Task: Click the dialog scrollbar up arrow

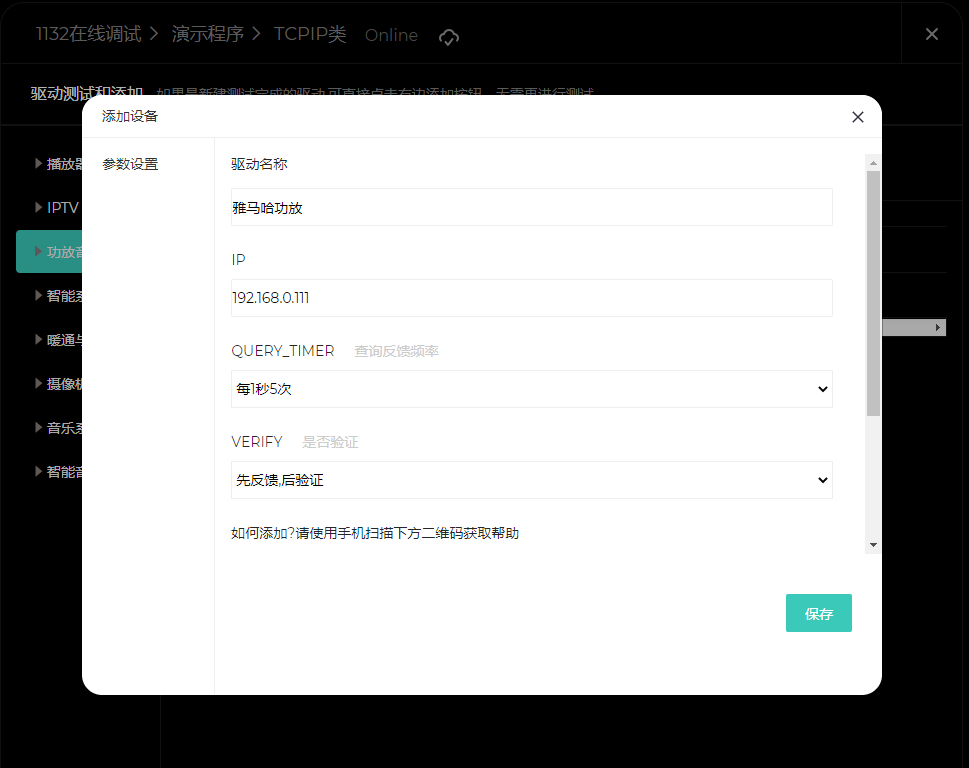Action: coord(873,162)
